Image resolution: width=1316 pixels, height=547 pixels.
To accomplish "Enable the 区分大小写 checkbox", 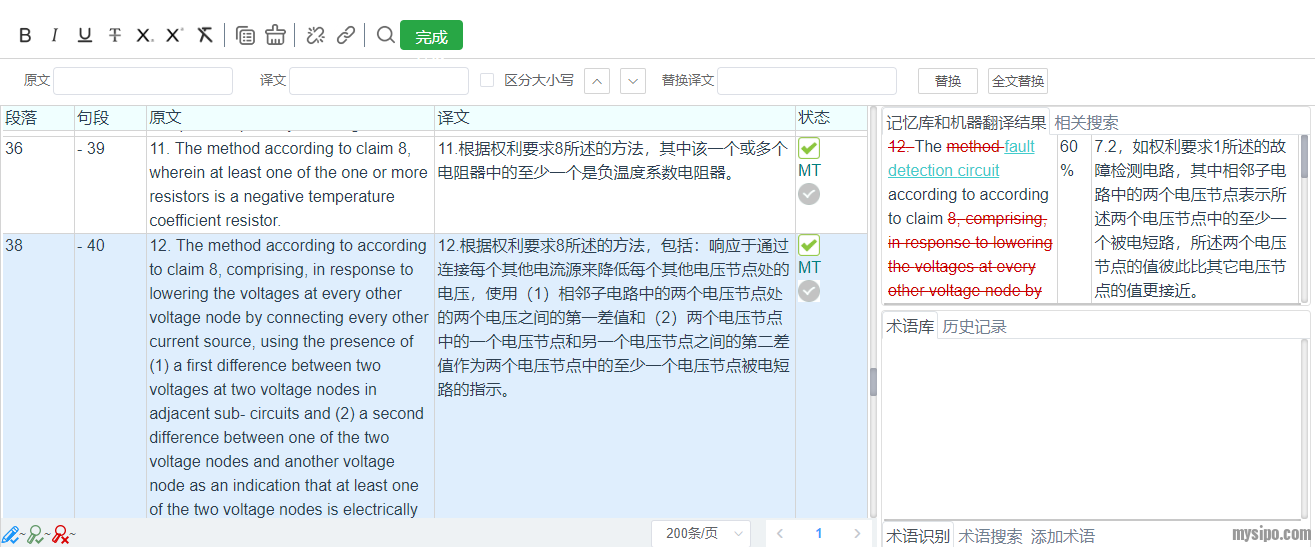I will click(x=488, y=80).
